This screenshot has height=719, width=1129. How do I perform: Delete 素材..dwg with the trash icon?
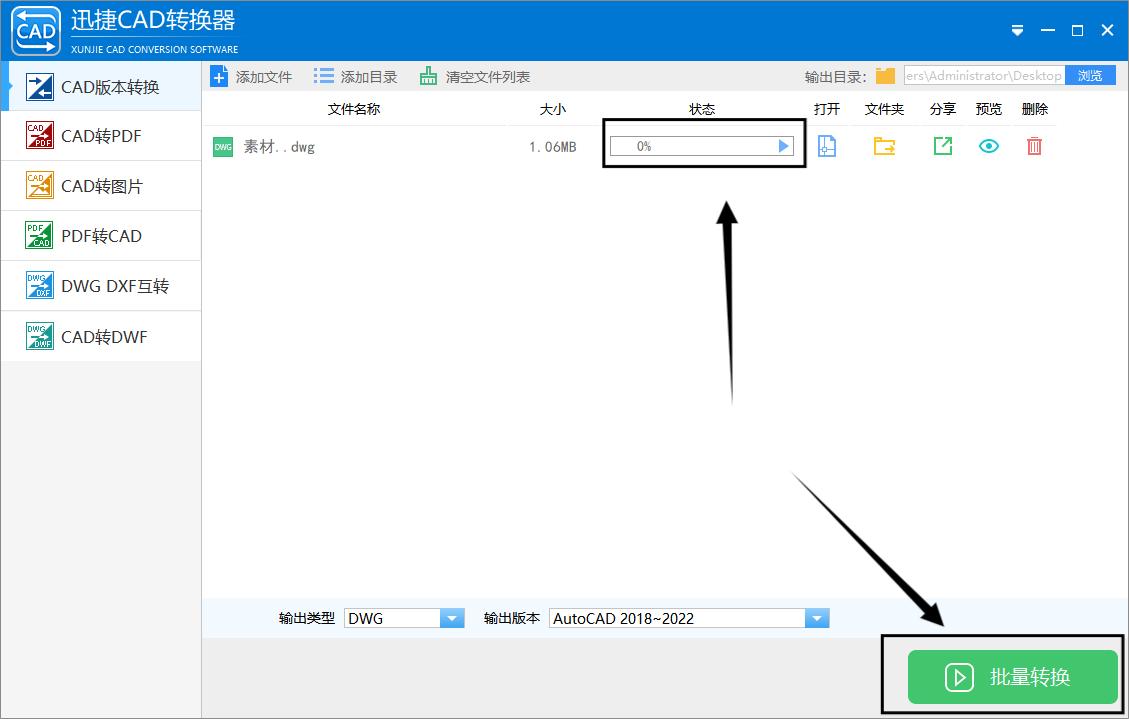[1034, 146]
